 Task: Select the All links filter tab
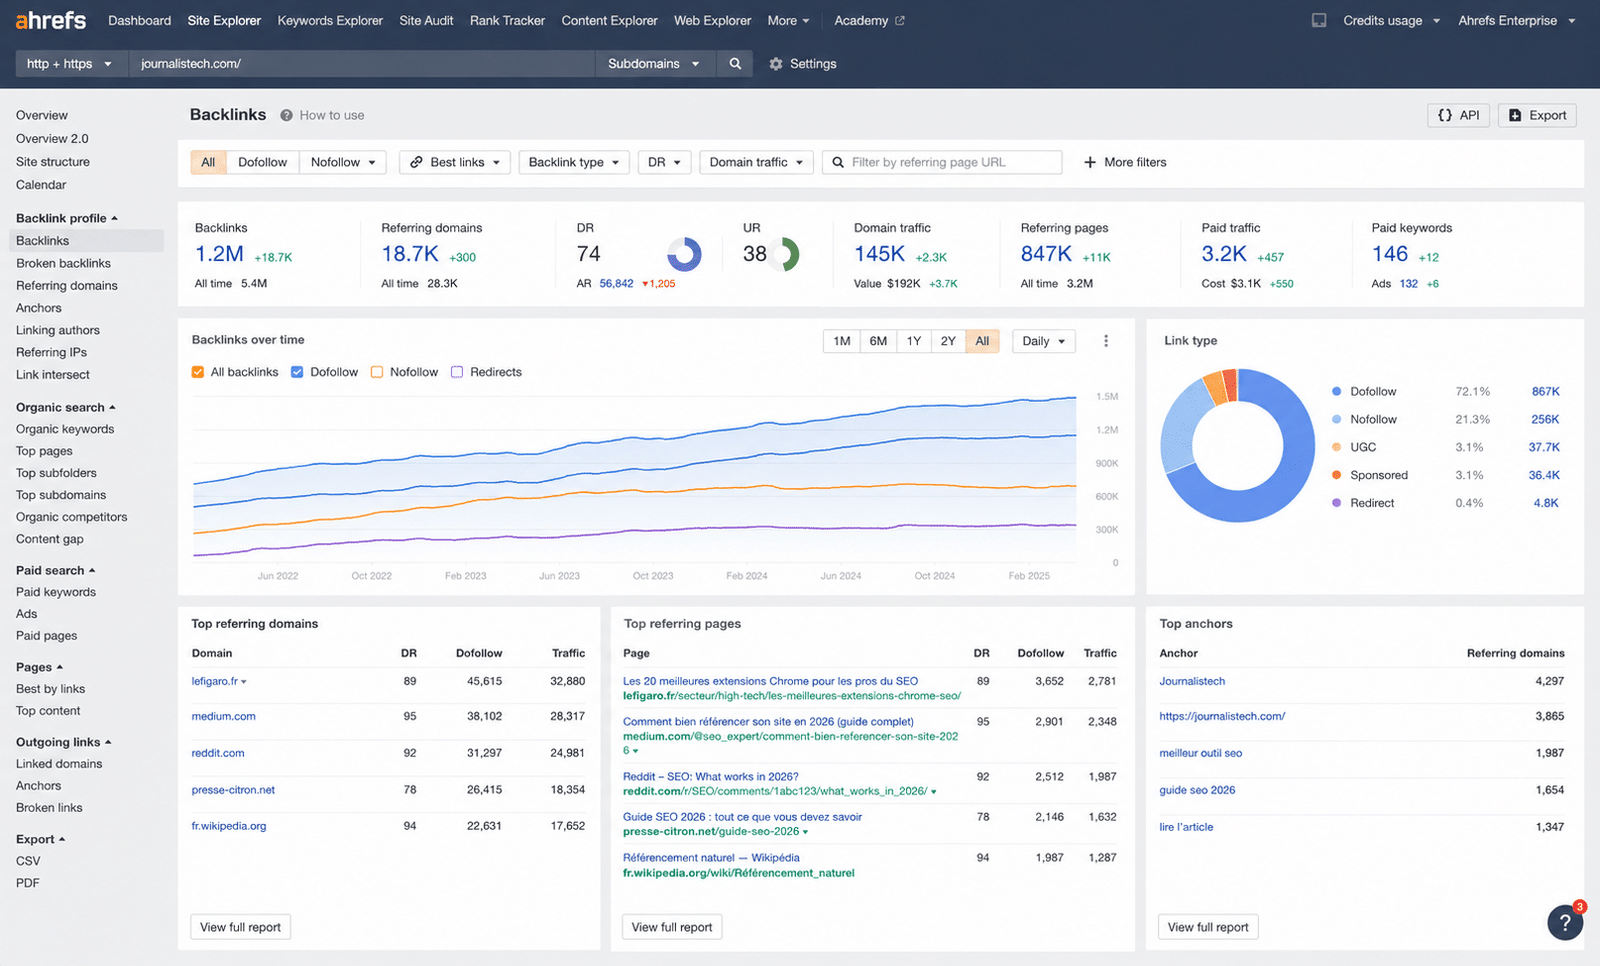(208, 162)
